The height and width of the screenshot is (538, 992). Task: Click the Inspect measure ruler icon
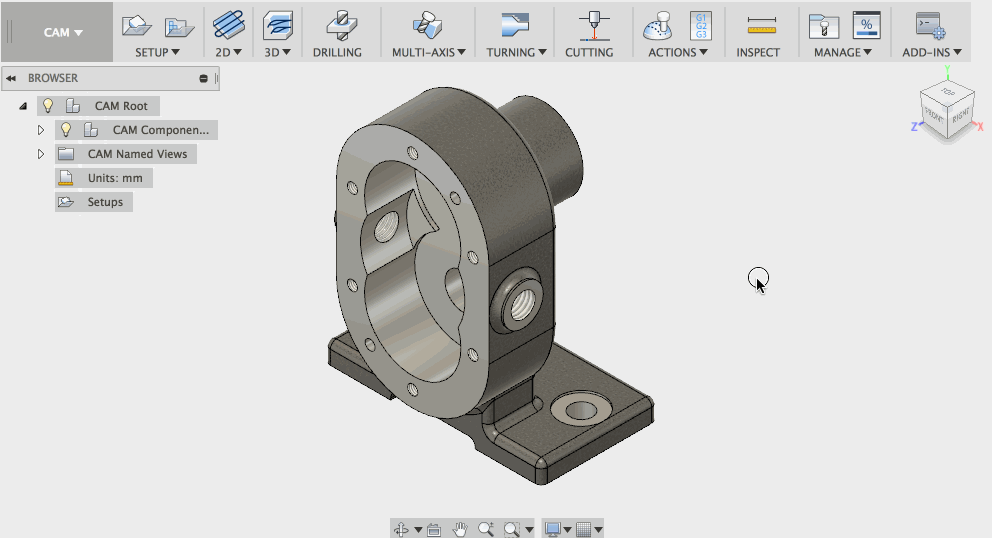pos(758,27)
